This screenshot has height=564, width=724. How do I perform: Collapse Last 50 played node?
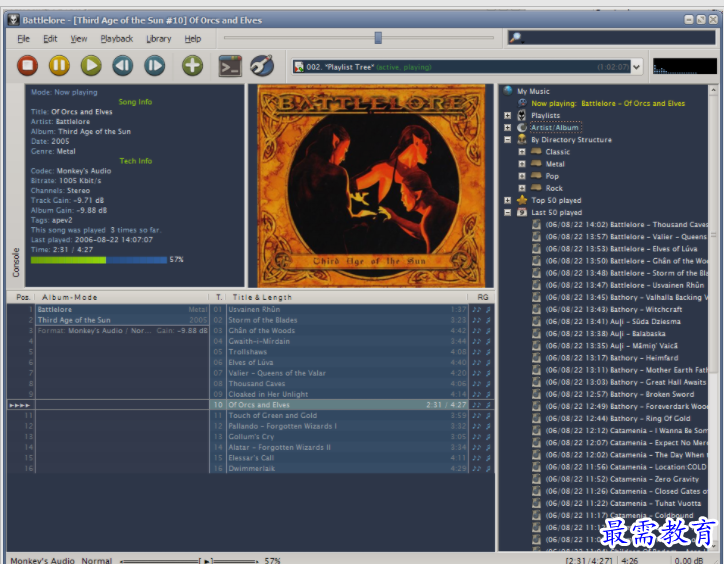point(507,212)
